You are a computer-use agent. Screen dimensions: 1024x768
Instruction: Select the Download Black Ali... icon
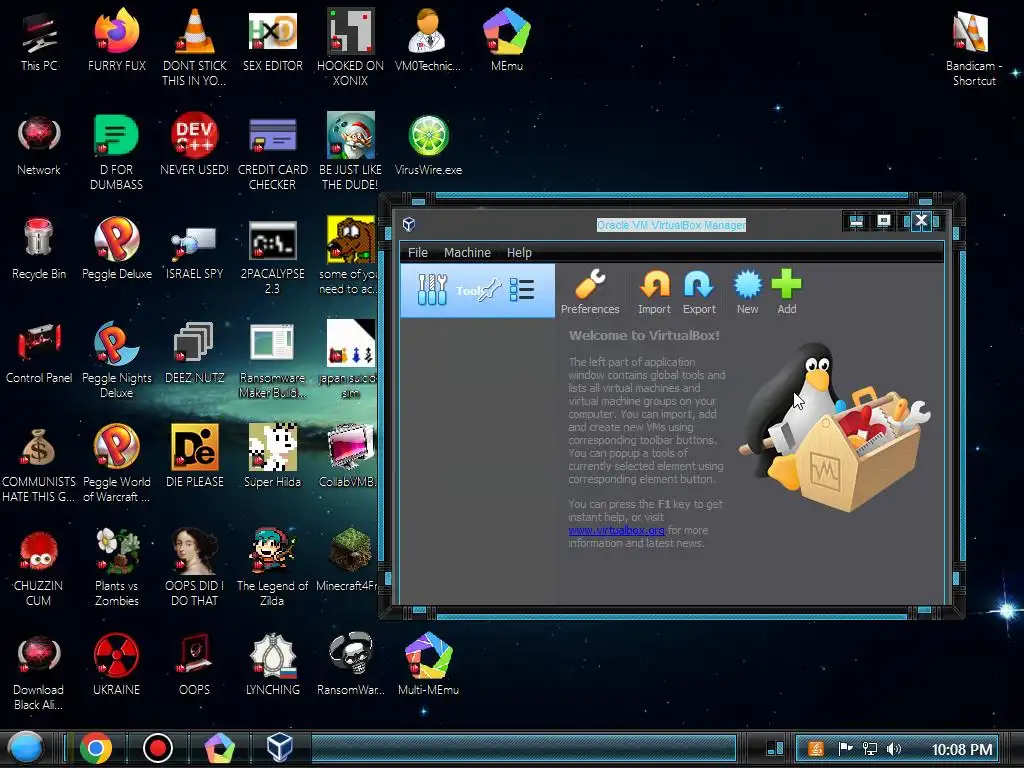pyautogui.click(x=39, y=673)
